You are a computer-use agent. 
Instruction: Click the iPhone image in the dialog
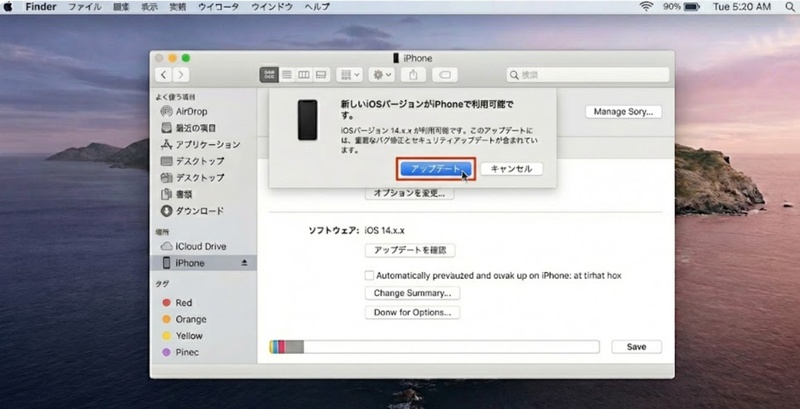tap(308, 120)
